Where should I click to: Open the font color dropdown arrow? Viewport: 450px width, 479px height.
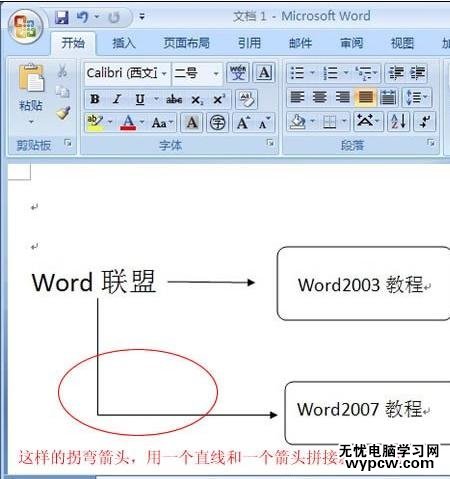tap(142, 122)
